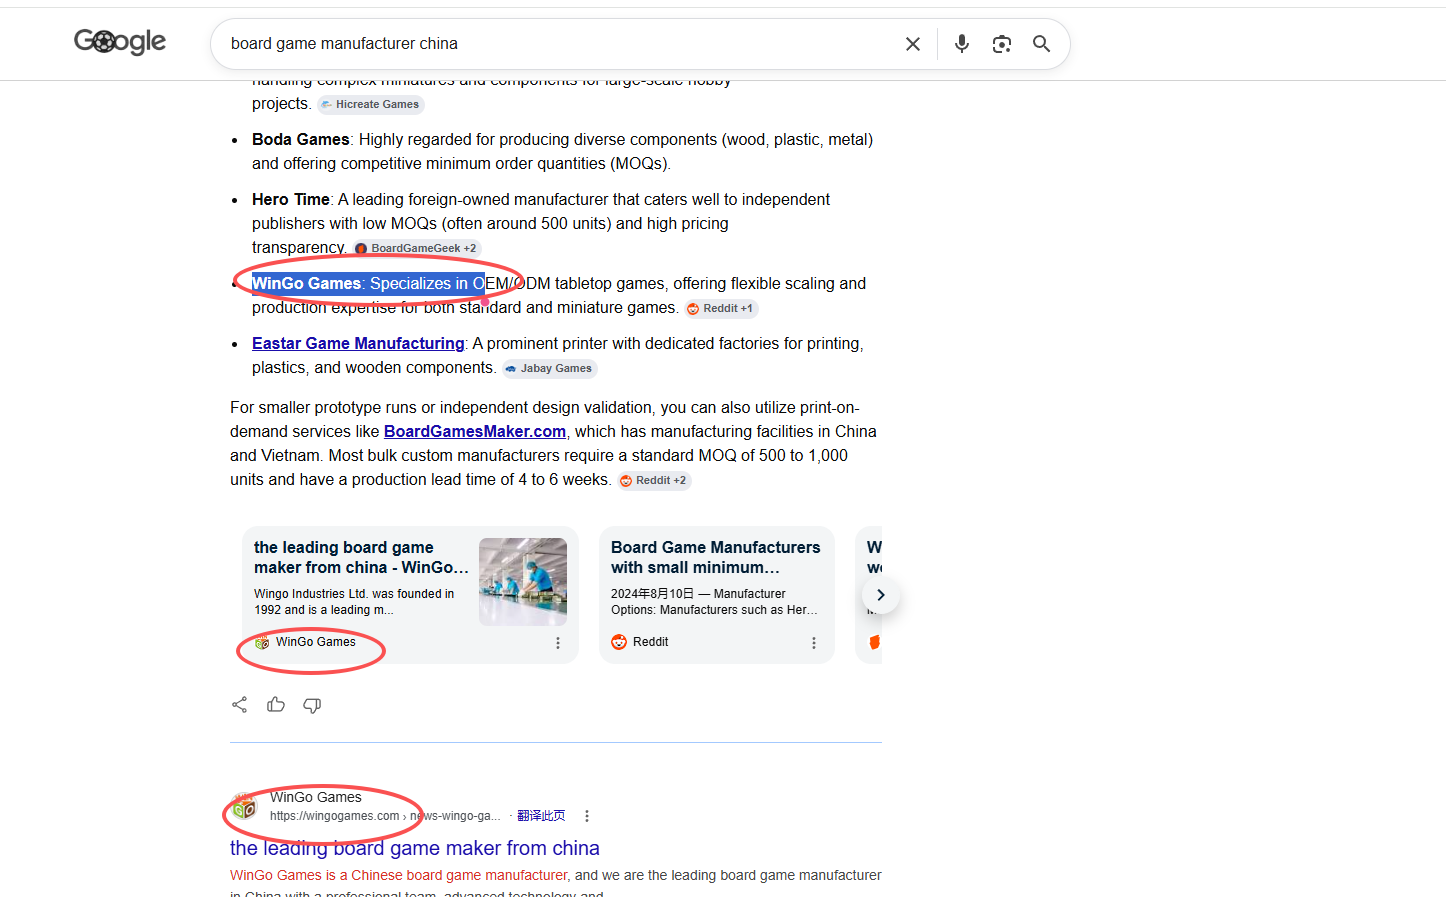1446x897 pixels.
Task: Click WinGo Games label on source card
Action: click(x=316, y=642)
